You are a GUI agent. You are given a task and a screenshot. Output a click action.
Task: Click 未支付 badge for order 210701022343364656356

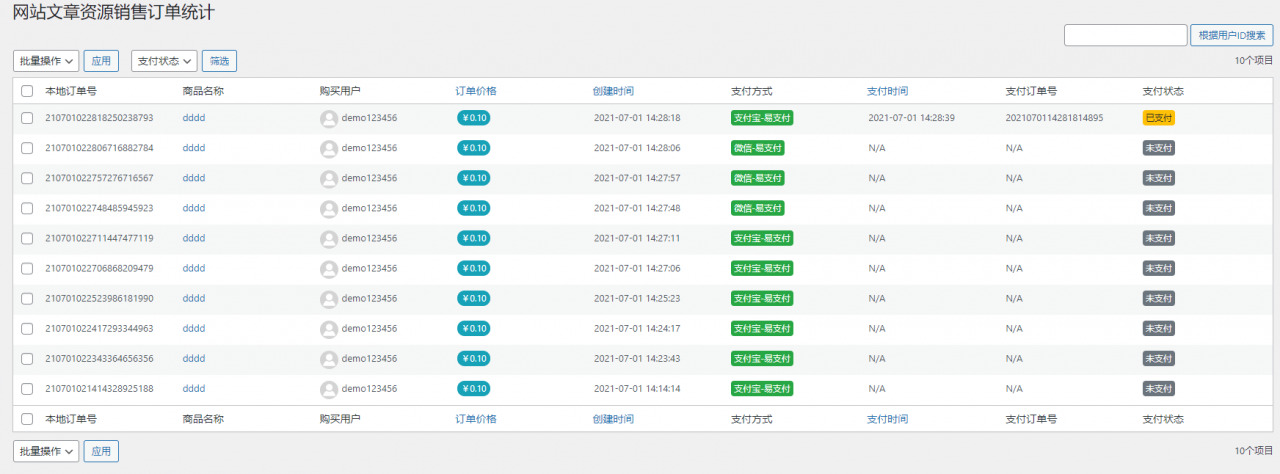click(x=1158, y=359)
